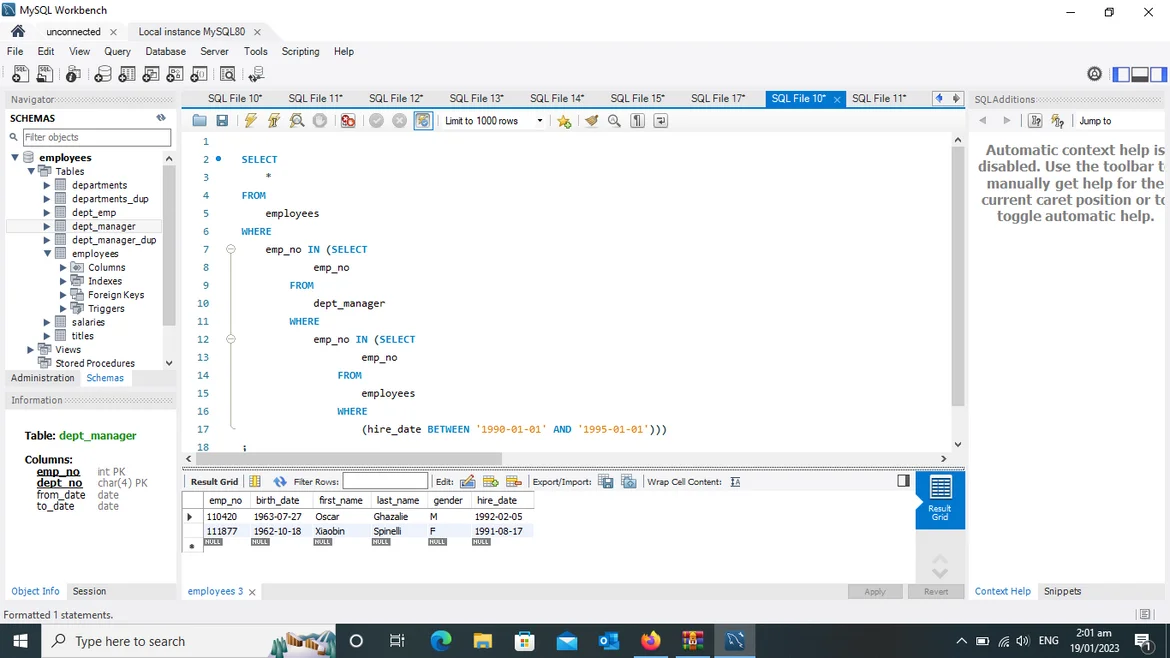1170x658 pixels.
Task: Open the Database menu
Action: 165,52
